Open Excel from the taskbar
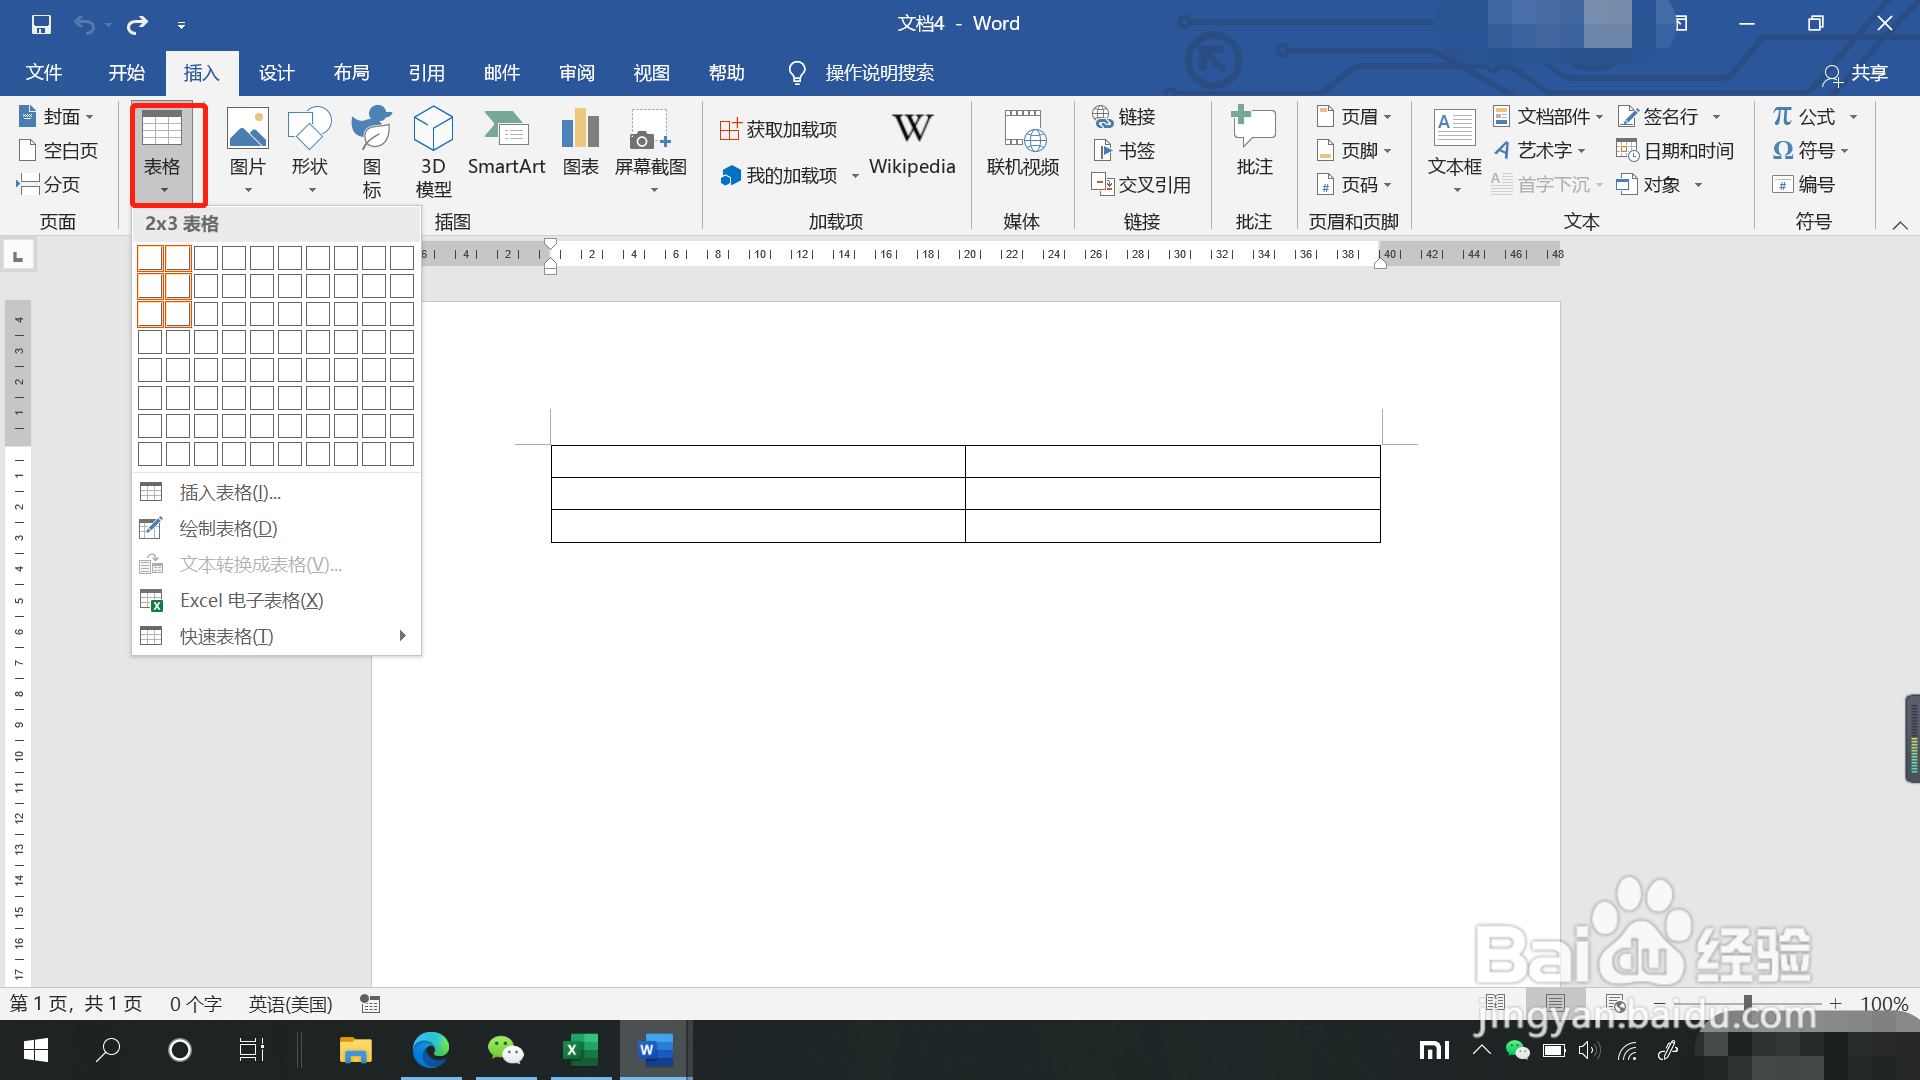Screen dimensions: 1920x1080 [x=580, y=1050]
